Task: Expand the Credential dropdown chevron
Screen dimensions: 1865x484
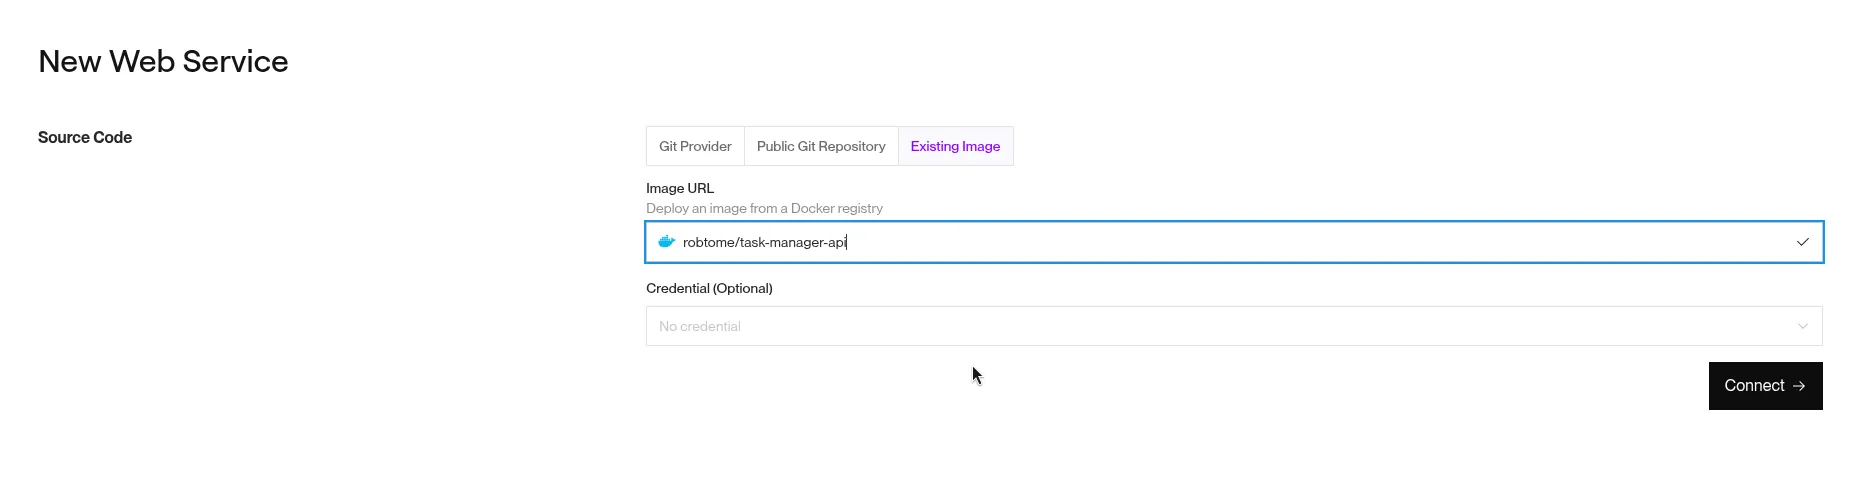Action: point(1802,326)
